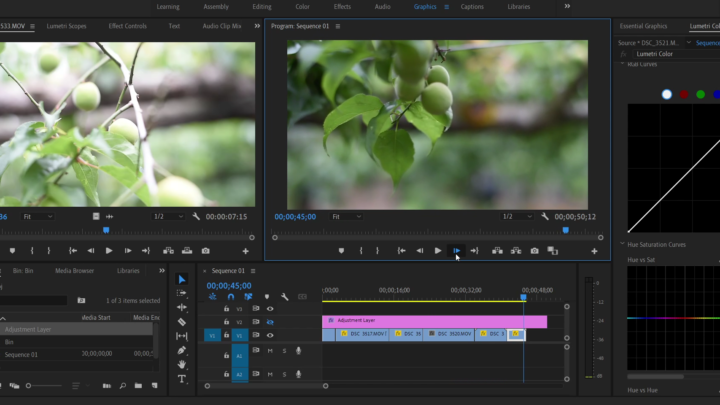The image size is (720, 405).
Task: Select the Track Select Forward tool
Action: coord(182,293)
